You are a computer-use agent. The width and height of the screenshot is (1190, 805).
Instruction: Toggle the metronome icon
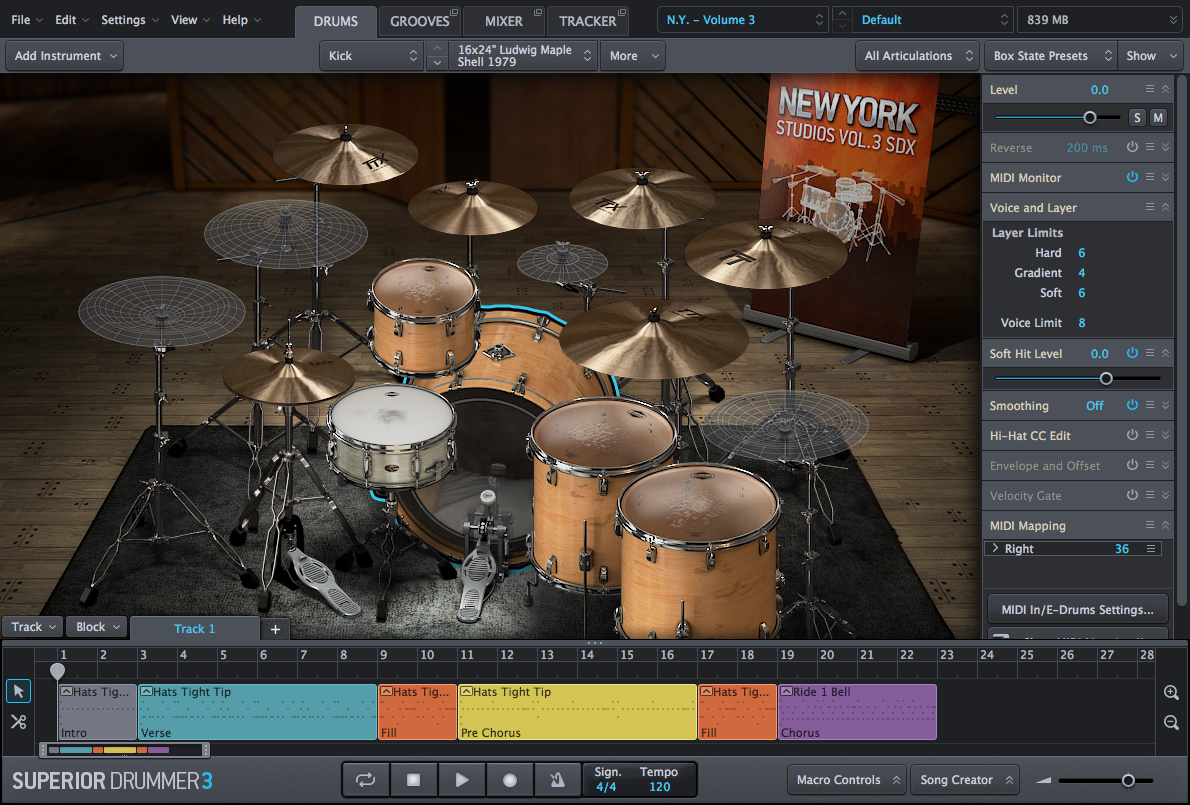[x=557, y=780]
